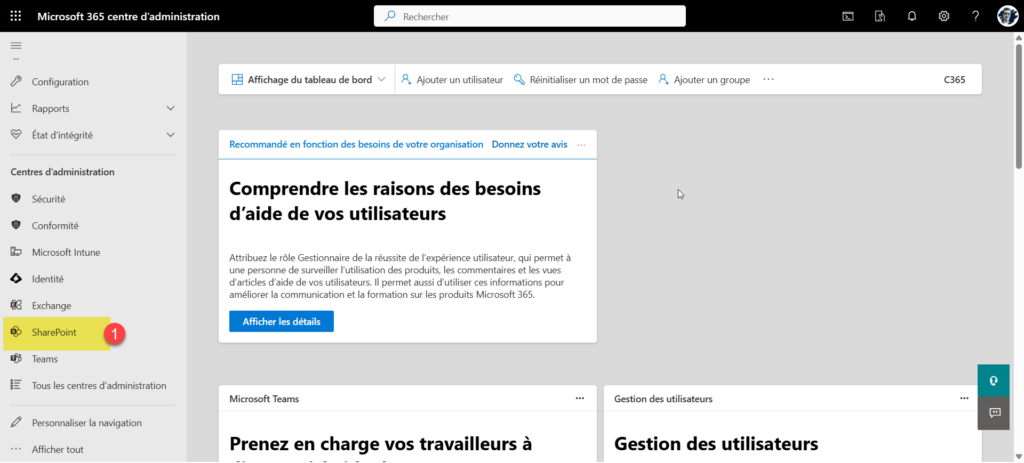Open Microsoft Teams card ellipsis menu
Viewport: 1024px width, 463px height.
tap(580, 398)
